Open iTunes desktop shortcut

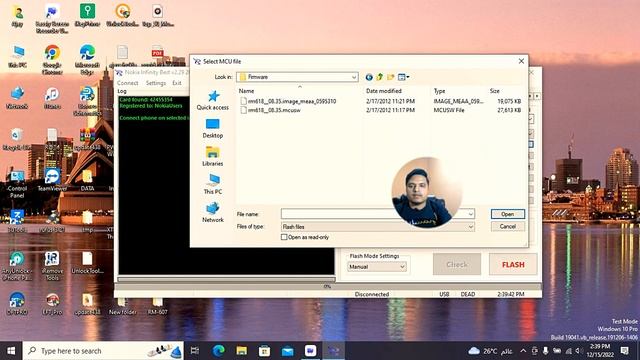pos(52,98)
